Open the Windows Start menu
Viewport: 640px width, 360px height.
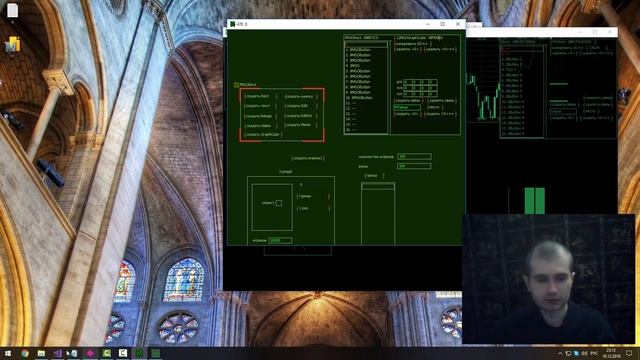(x=8, y=353)
